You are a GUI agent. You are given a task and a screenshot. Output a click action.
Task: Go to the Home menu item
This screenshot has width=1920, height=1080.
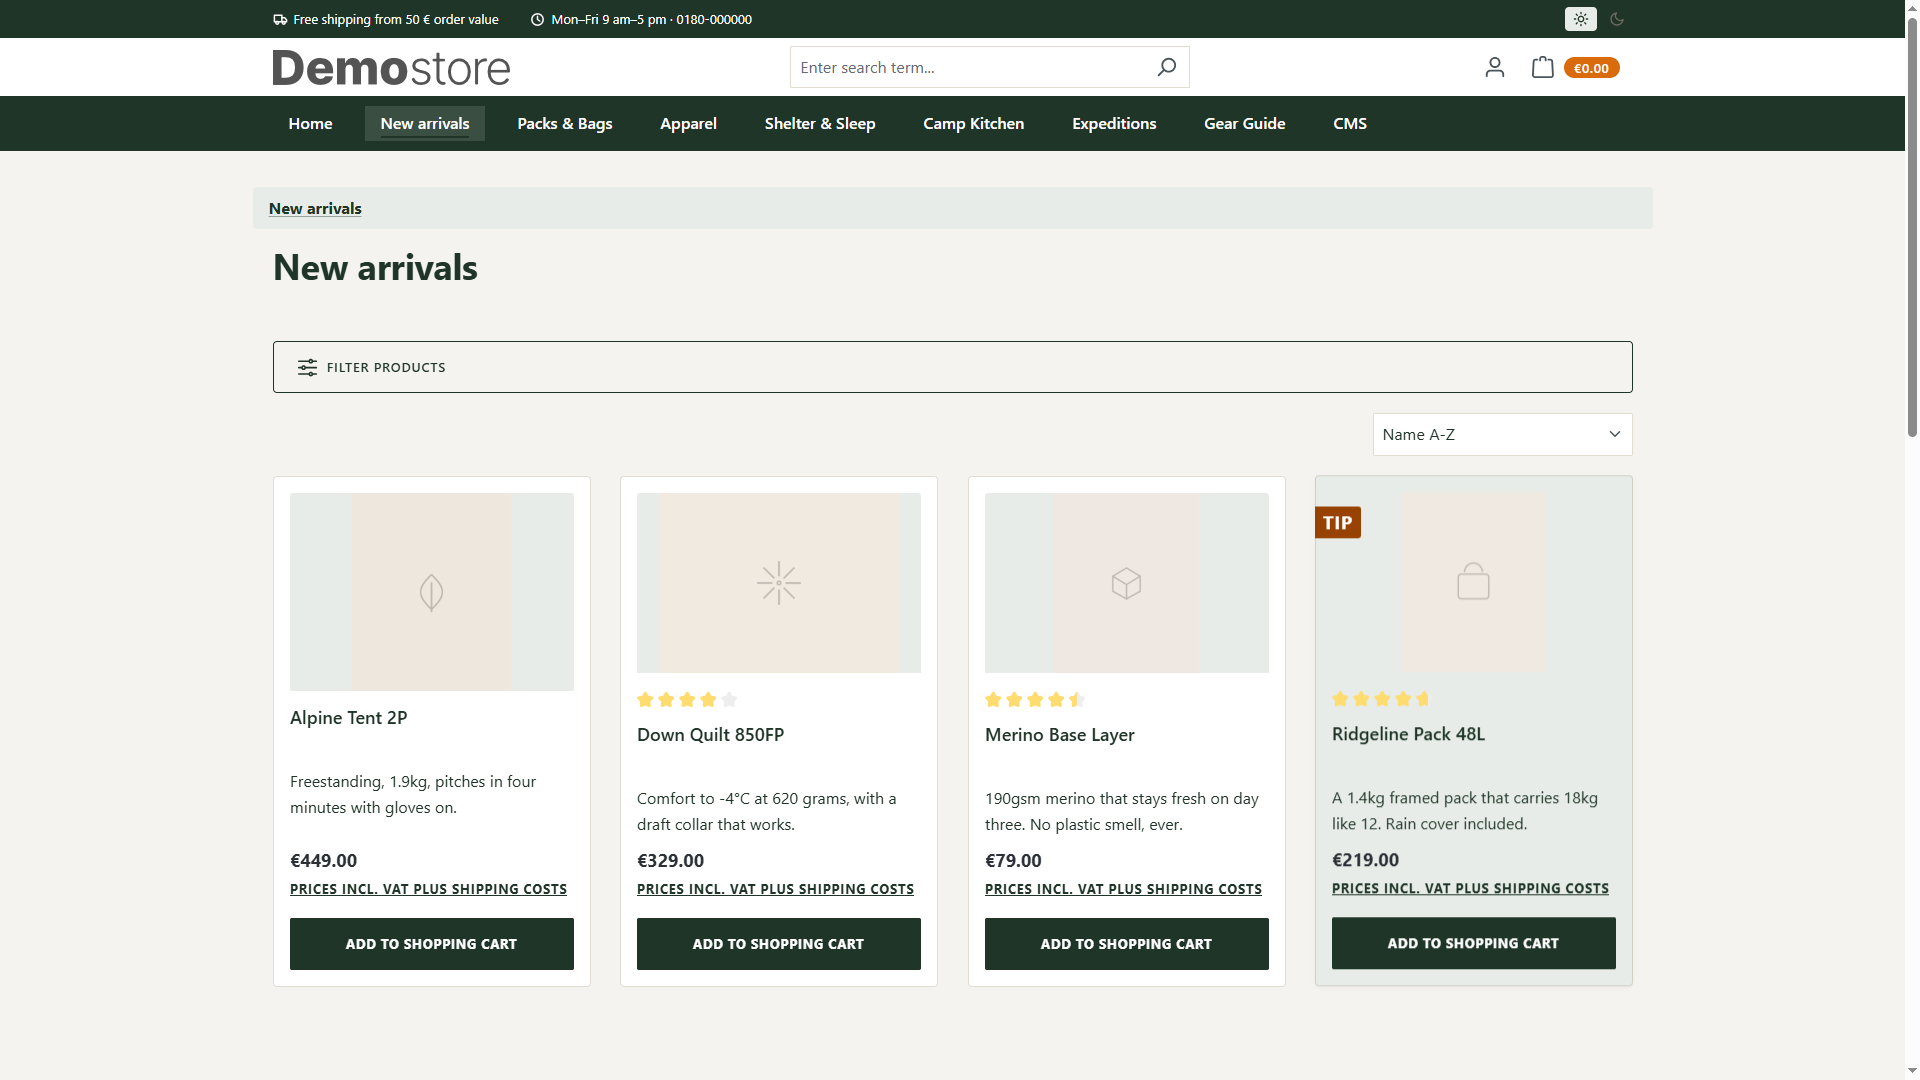tap(310, 123)
